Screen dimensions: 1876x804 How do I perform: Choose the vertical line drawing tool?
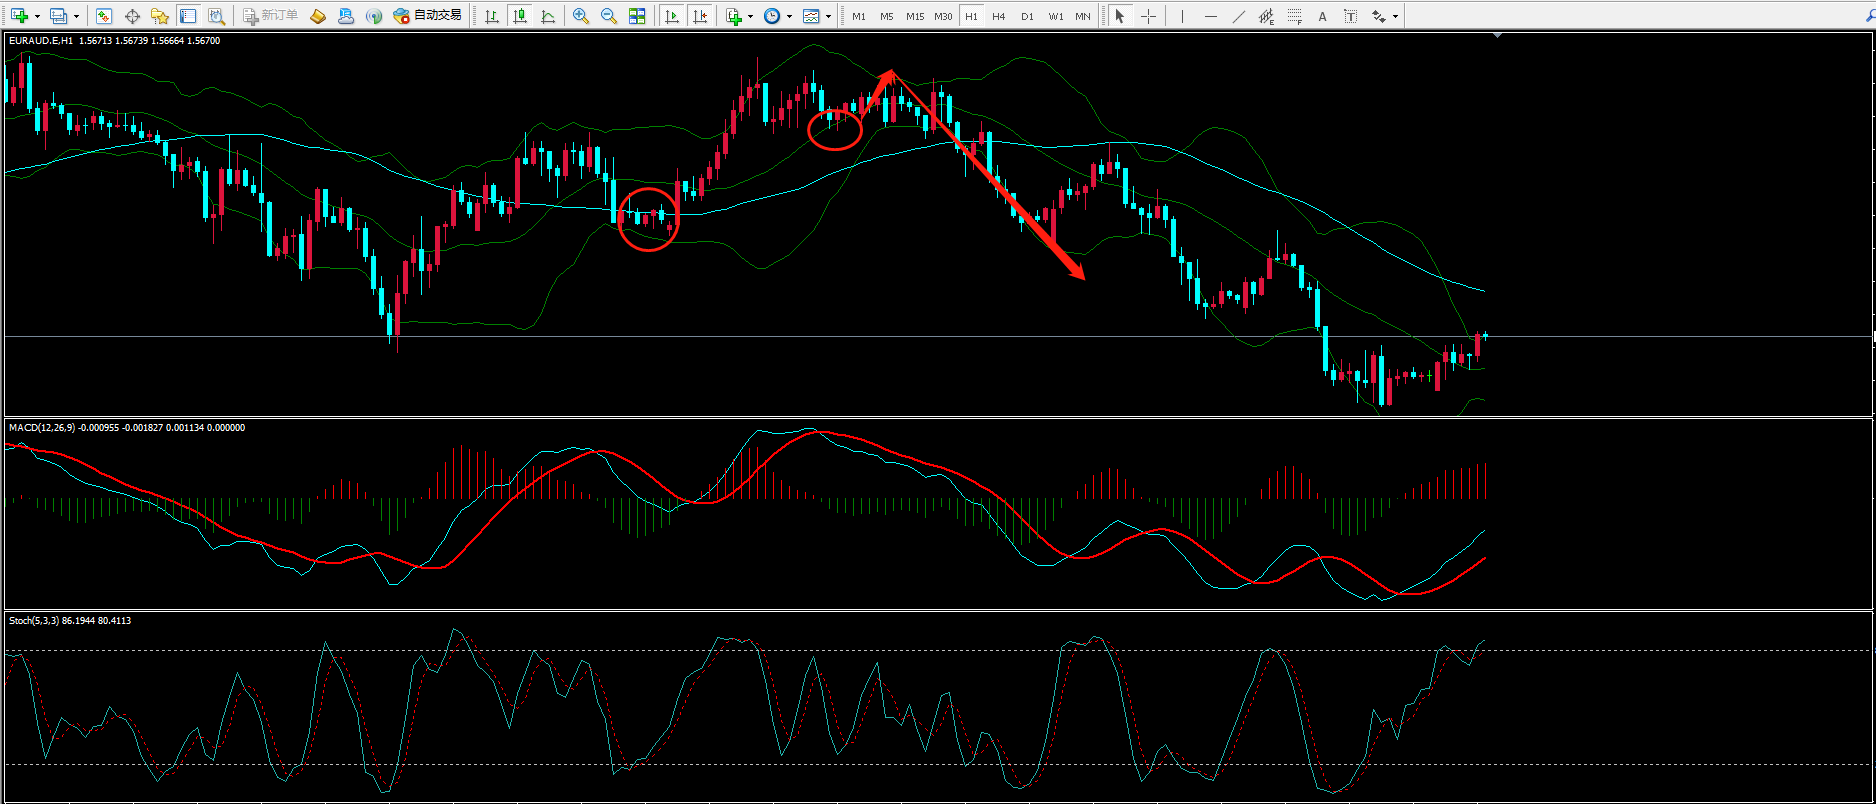coord(1182,16)
